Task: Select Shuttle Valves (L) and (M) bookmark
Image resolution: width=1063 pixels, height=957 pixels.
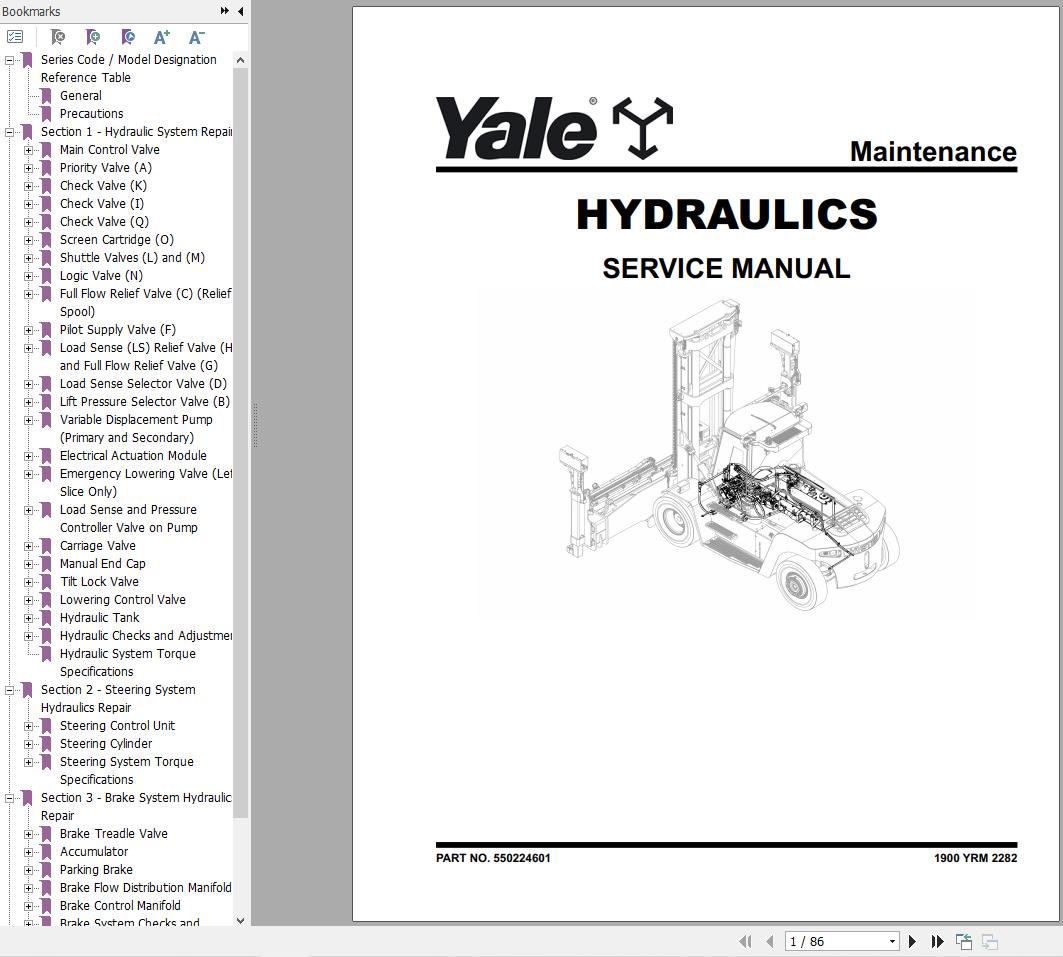Action: [x=132, y=258]
